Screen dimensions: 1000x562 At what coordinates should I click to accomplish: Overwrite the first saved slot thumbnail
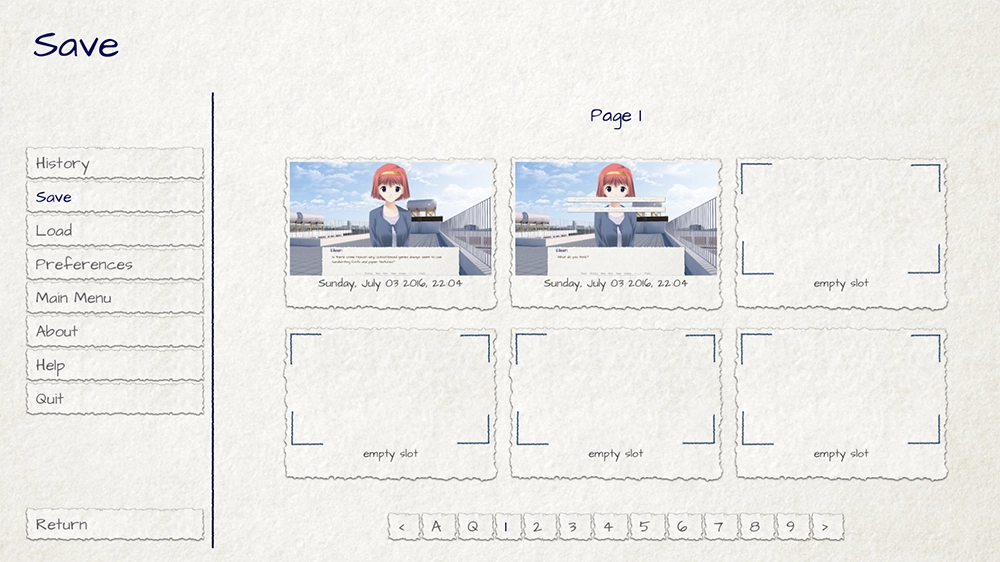pos(390,220)
